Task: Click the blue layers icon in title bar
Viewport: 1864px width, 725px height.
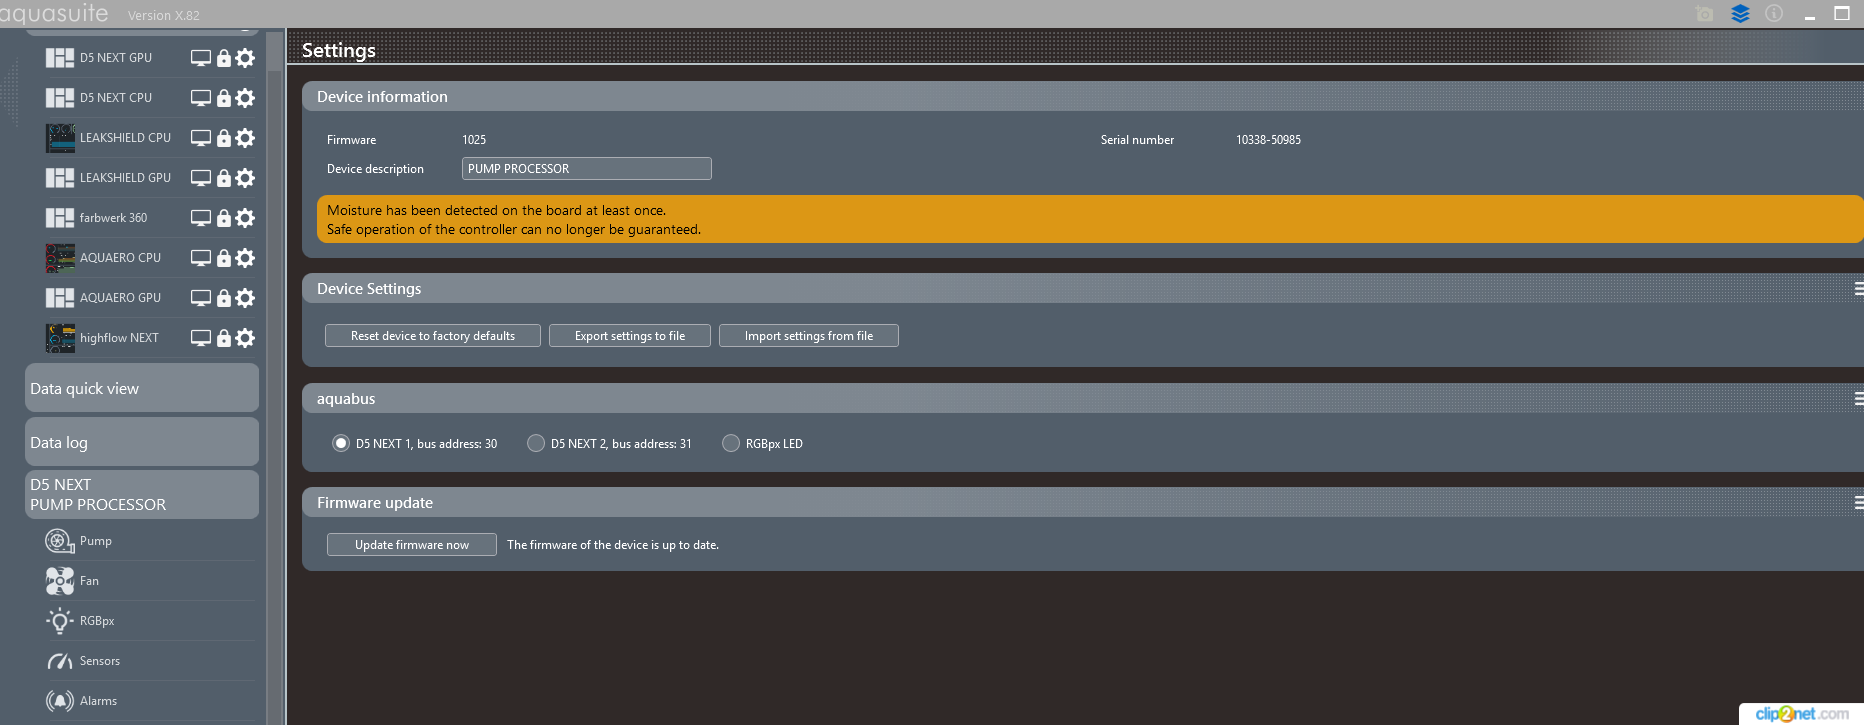Action: click(1740, 14)
